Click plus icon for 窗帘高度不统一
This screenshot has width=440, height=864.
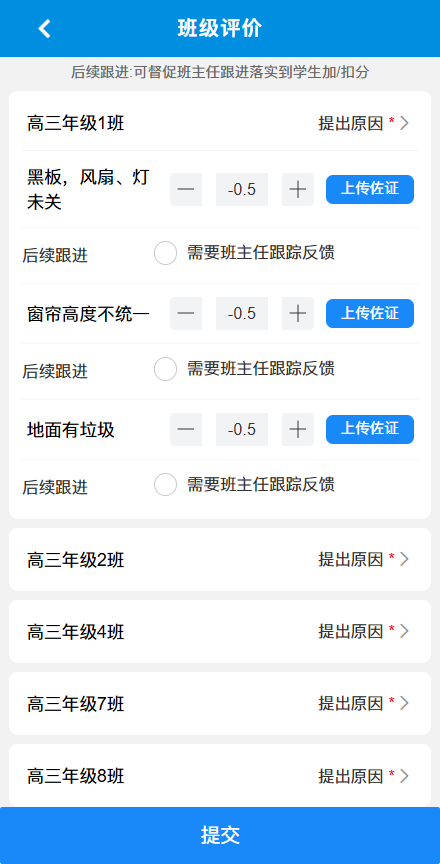click(x=298, y=314)
